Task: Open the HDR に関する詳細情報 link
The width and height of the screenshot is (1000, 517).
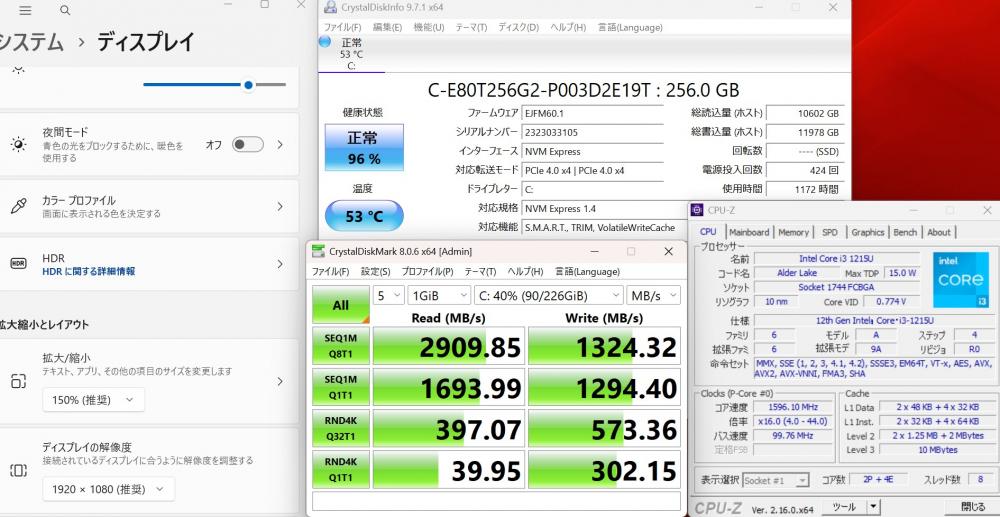Action: point(89,272)
